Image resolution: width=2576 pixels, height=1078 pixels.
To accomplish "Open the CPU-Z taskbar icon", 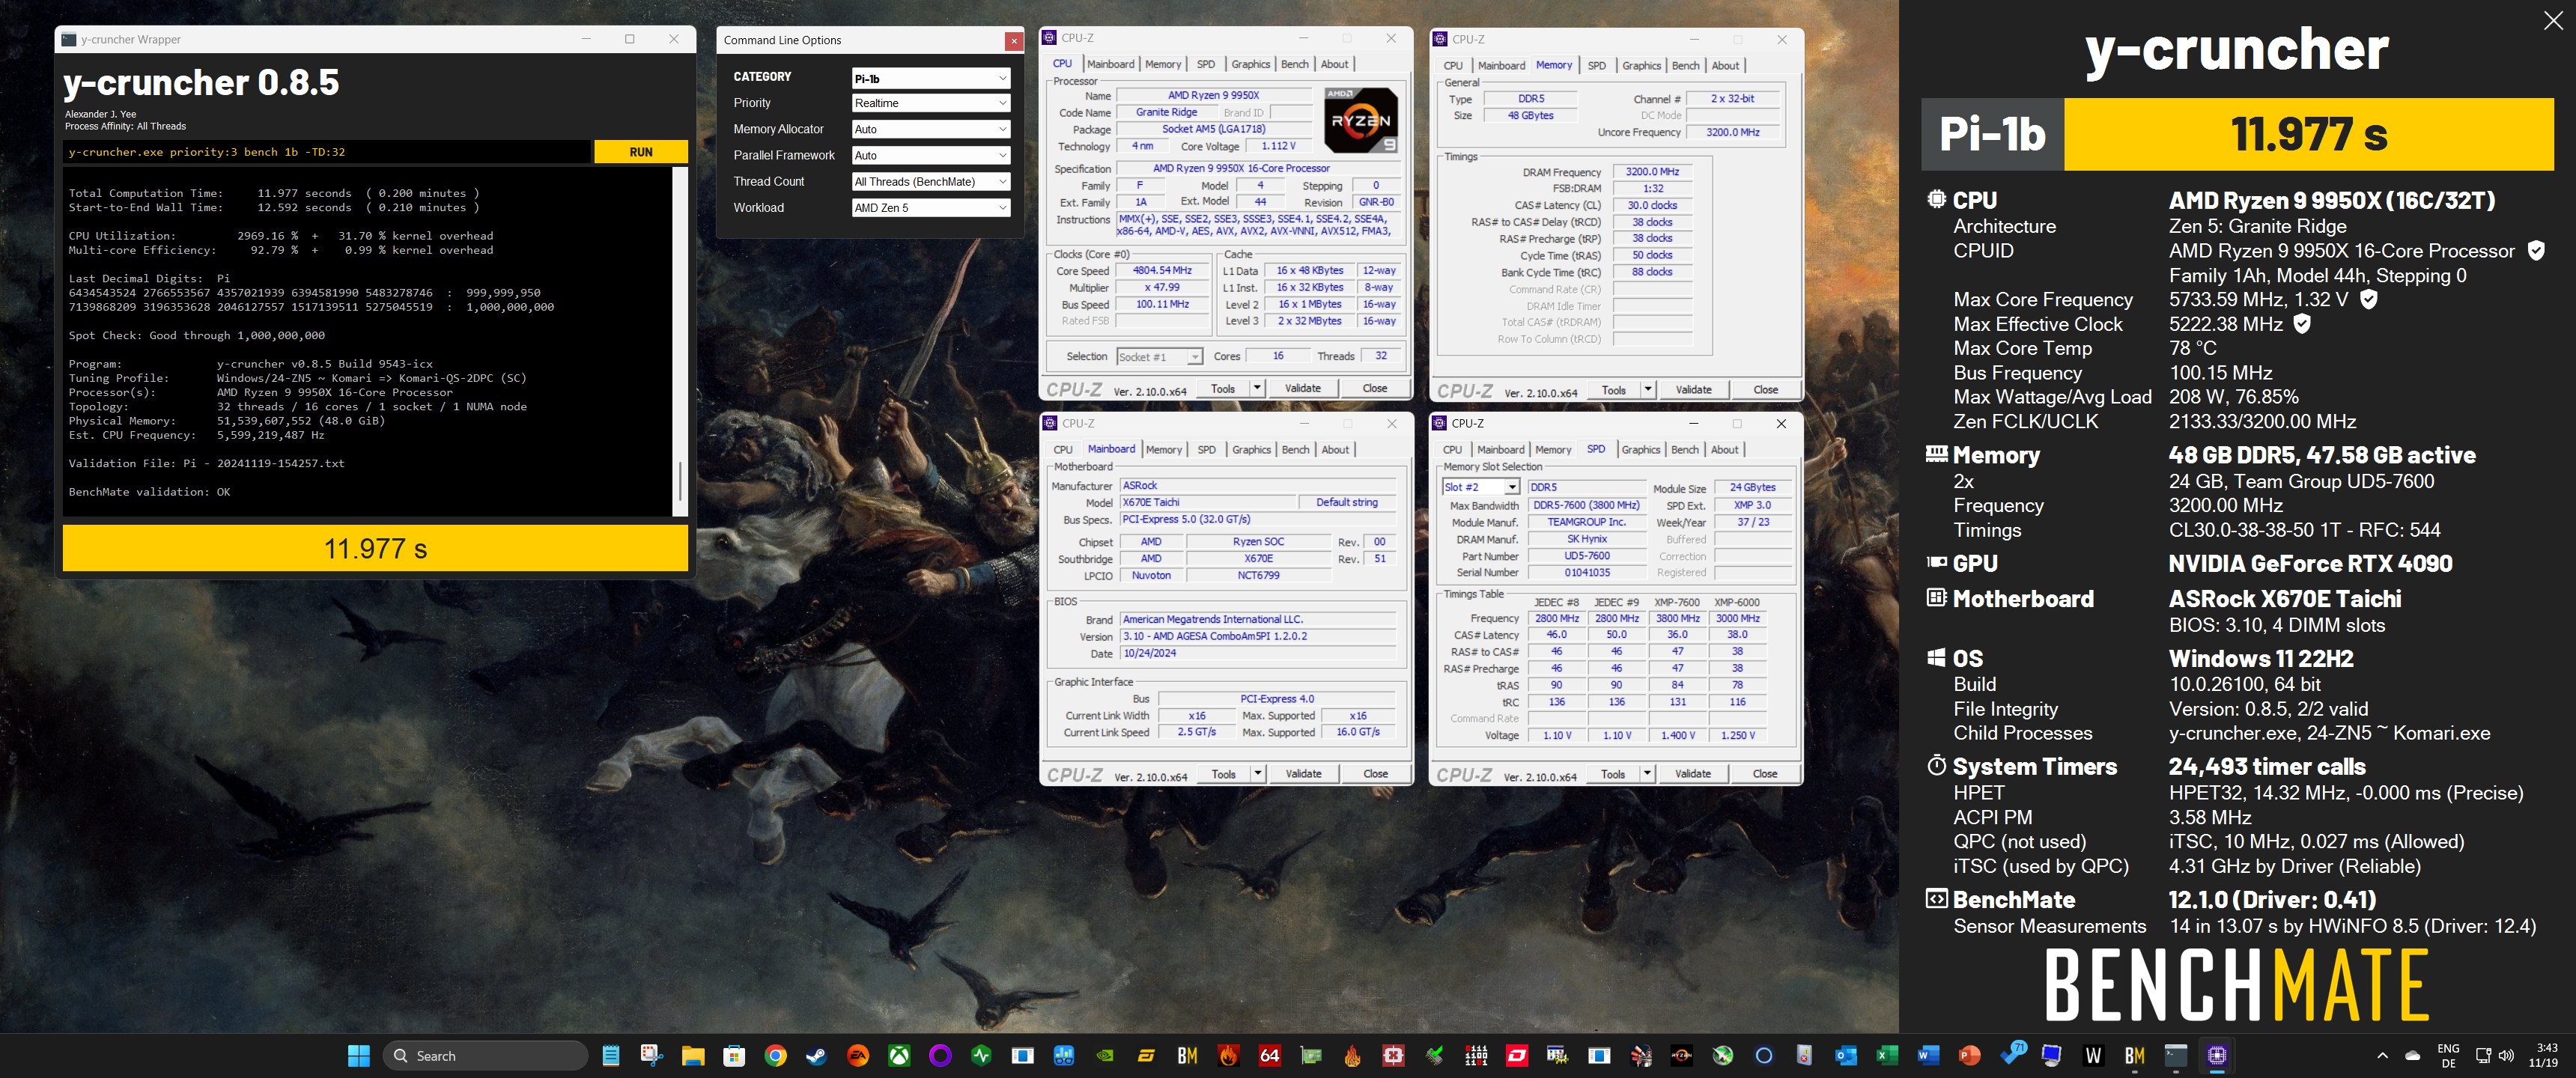I will click(2216, 1055).
